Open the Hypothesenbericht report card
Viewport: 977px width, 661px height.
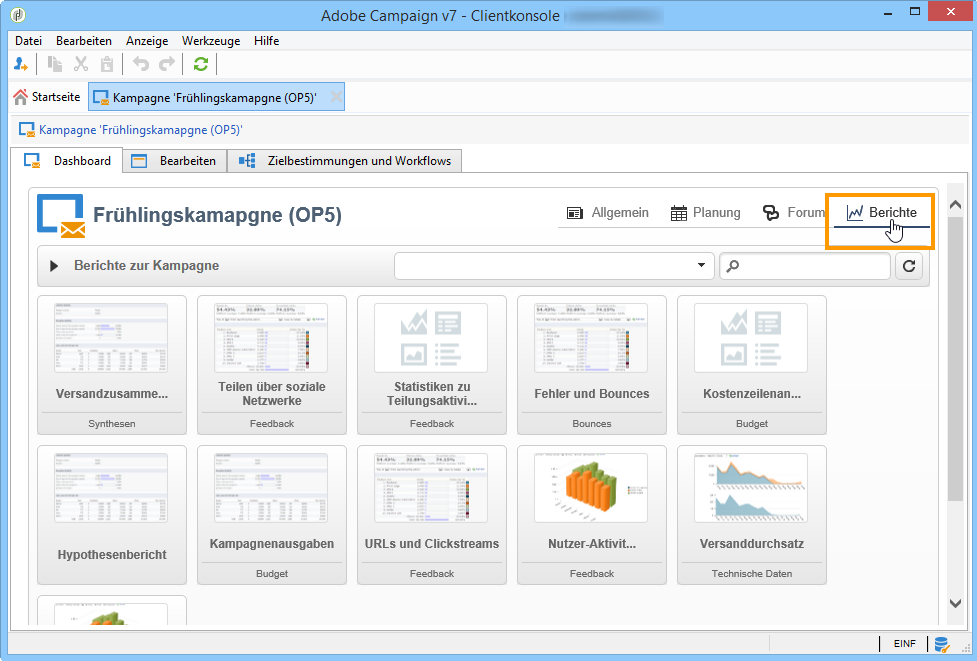112,515
